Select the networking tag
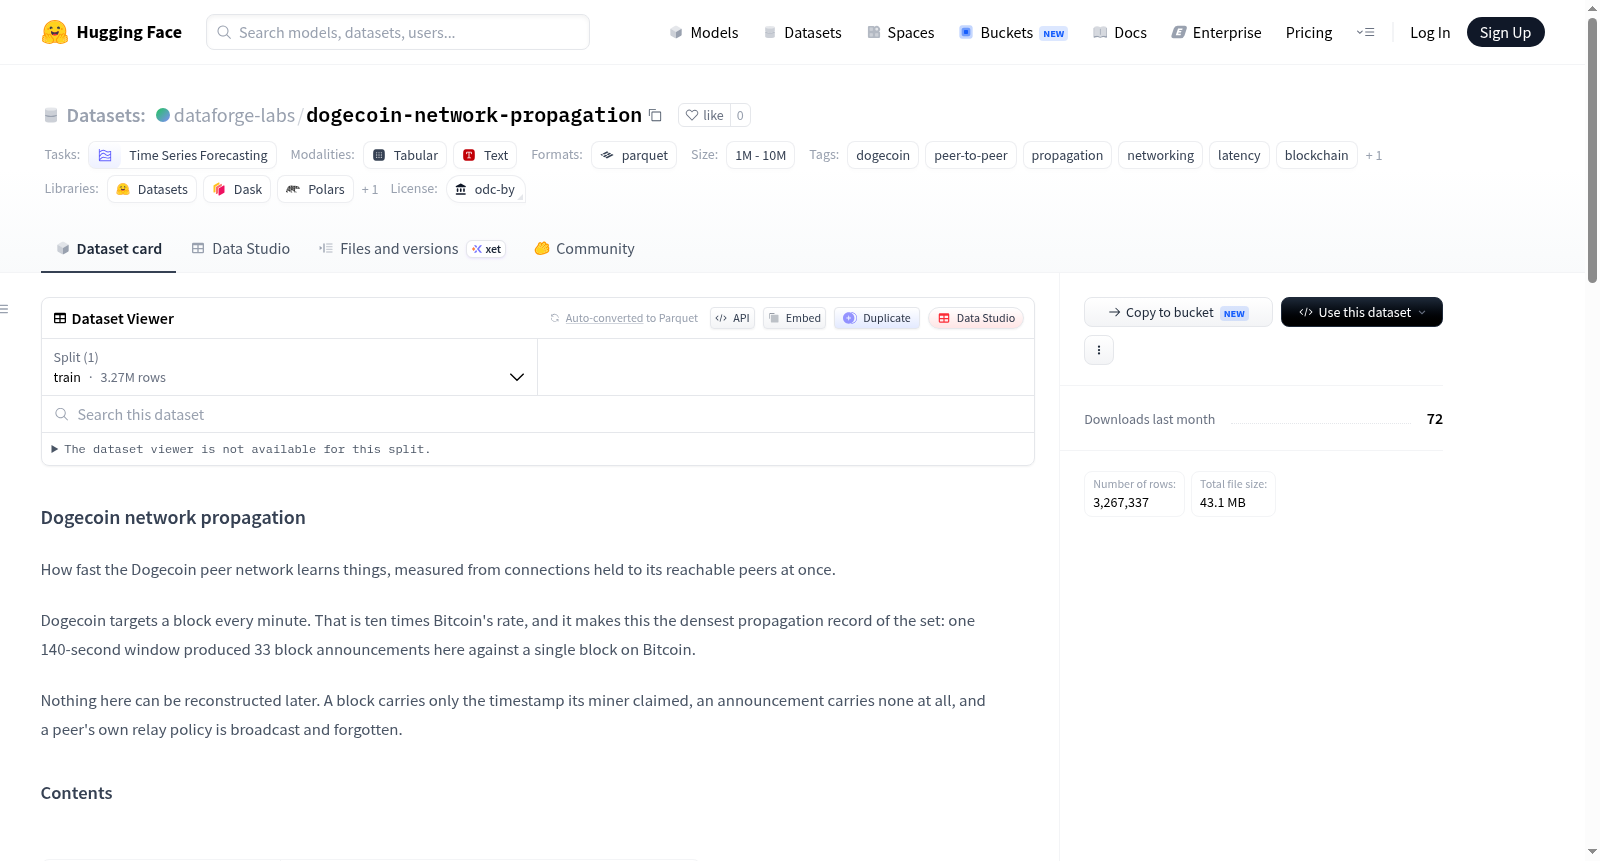The height and width of the screenshot is (861, 1600). [x=1160, y=155]
